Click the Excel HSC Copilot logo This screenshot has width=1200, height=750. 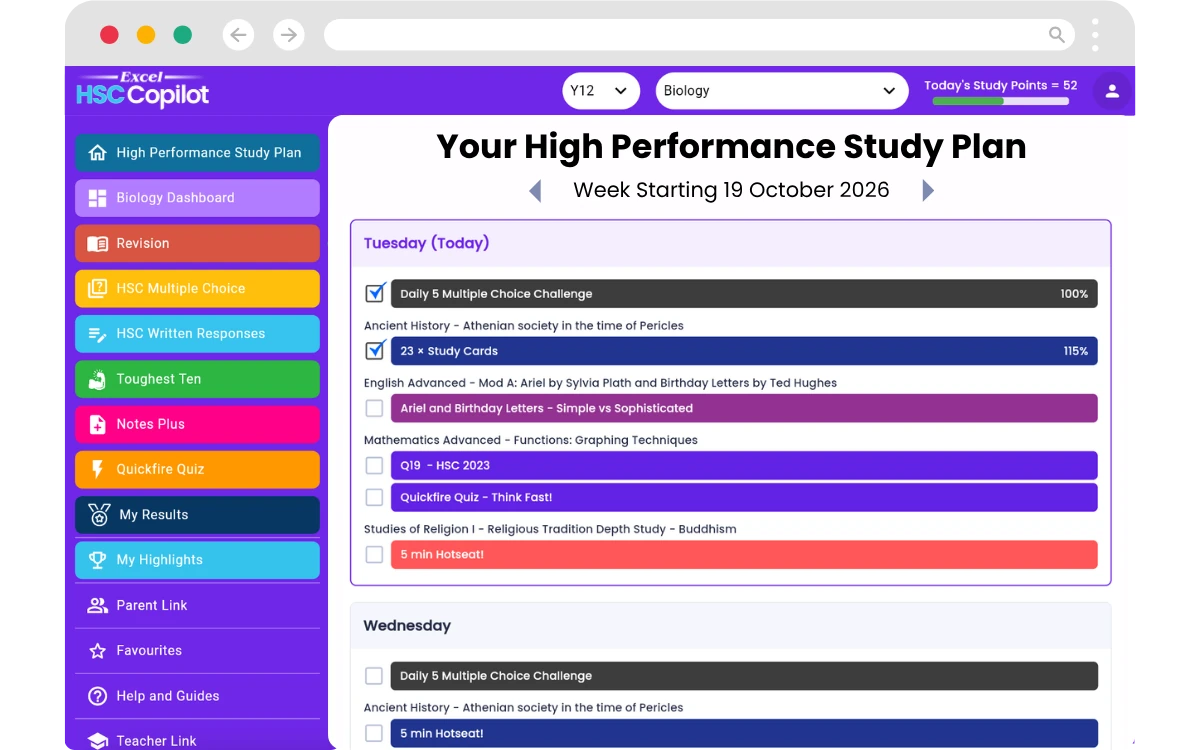[x=142, y=90]
